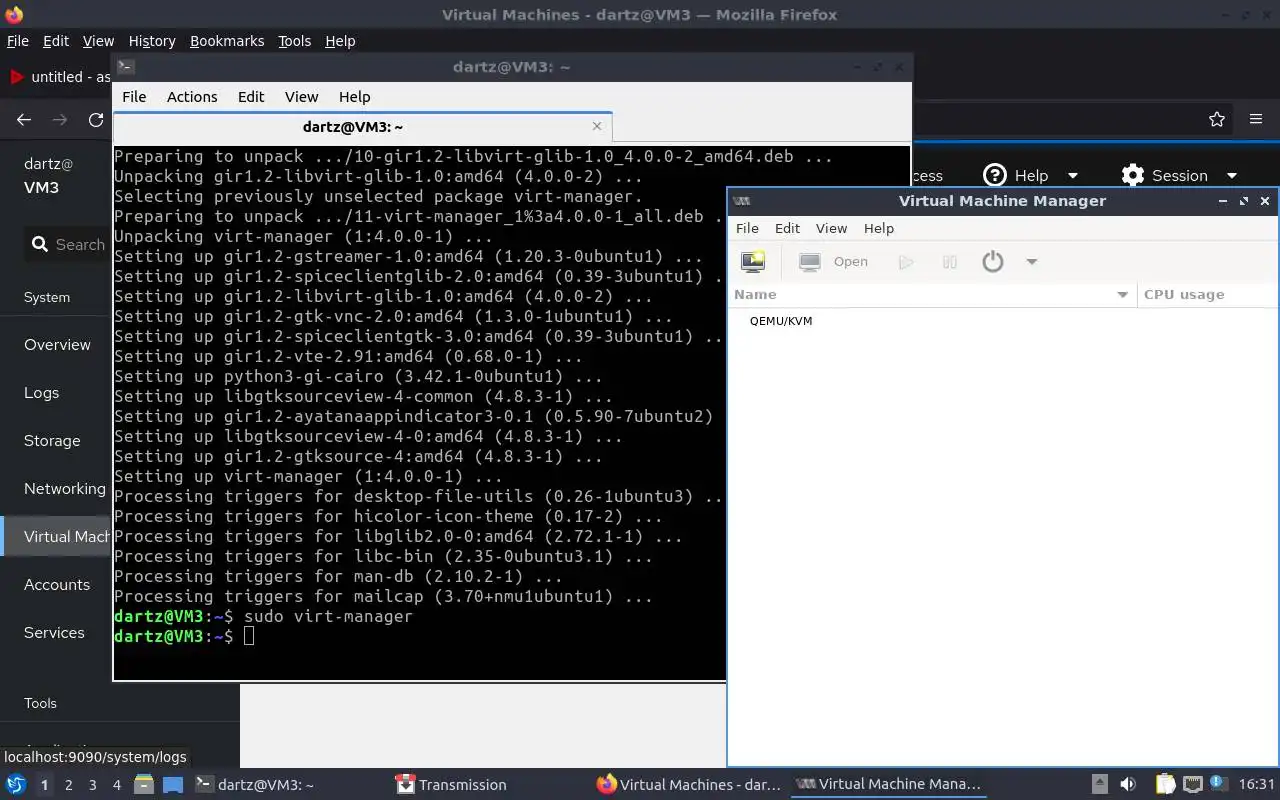Open Firefox Tools menu

tap(294, 41)
